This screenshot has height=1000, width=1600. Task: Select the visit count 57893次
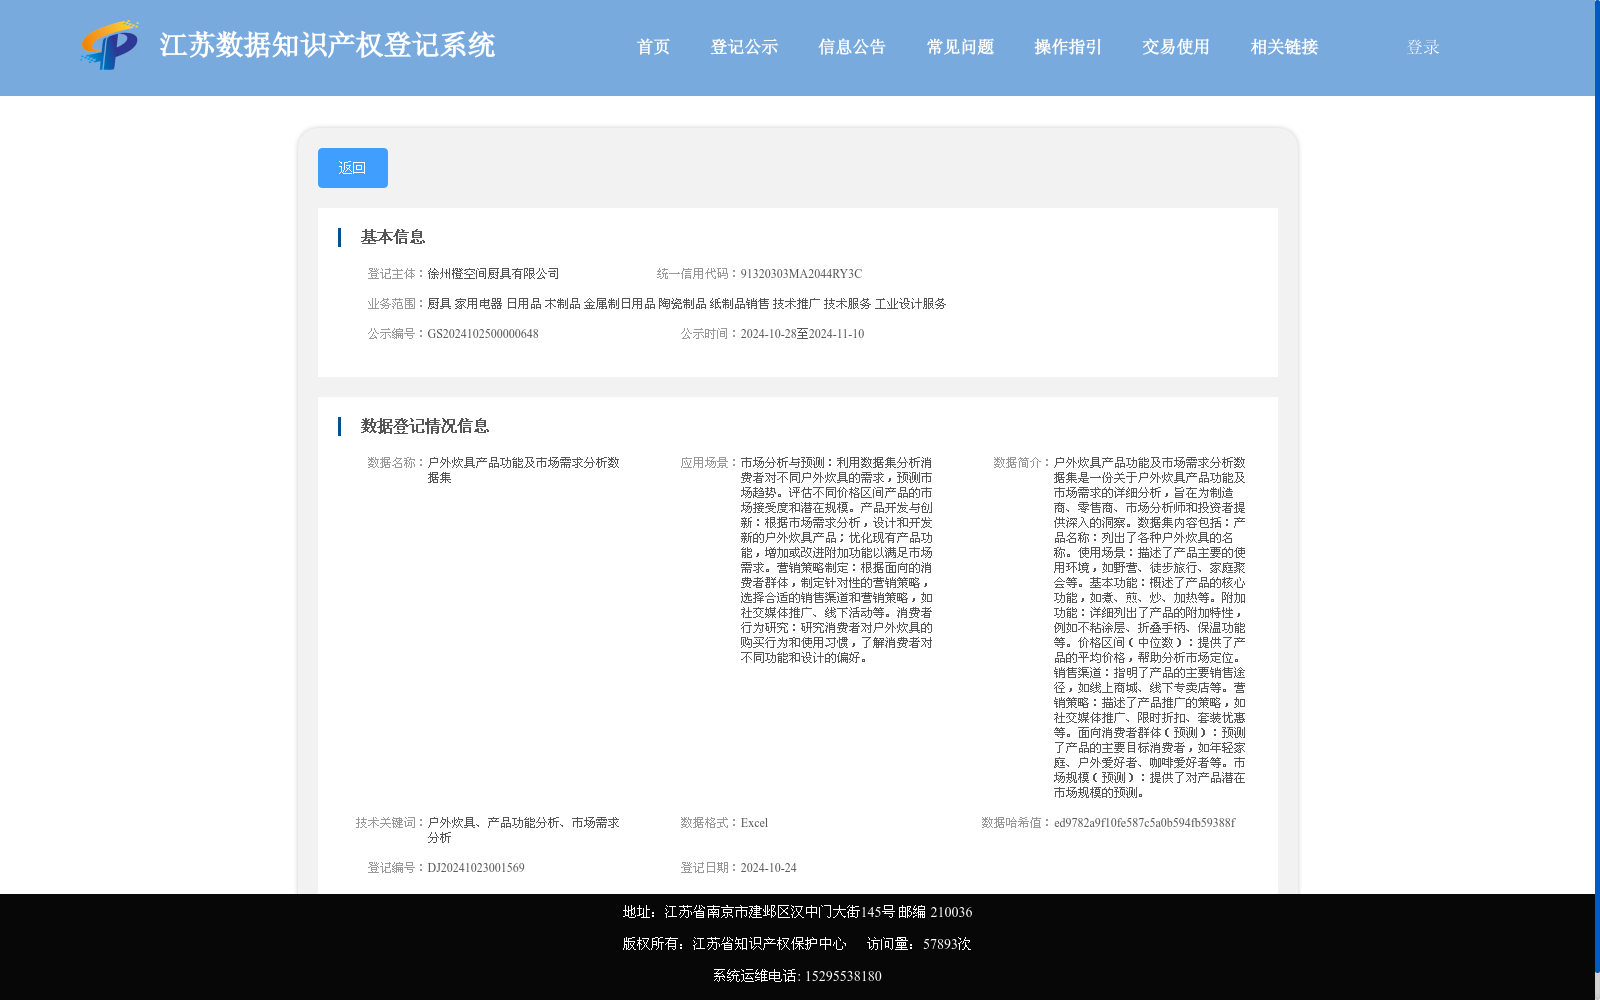pyautogui.click(x=947, y=944)
